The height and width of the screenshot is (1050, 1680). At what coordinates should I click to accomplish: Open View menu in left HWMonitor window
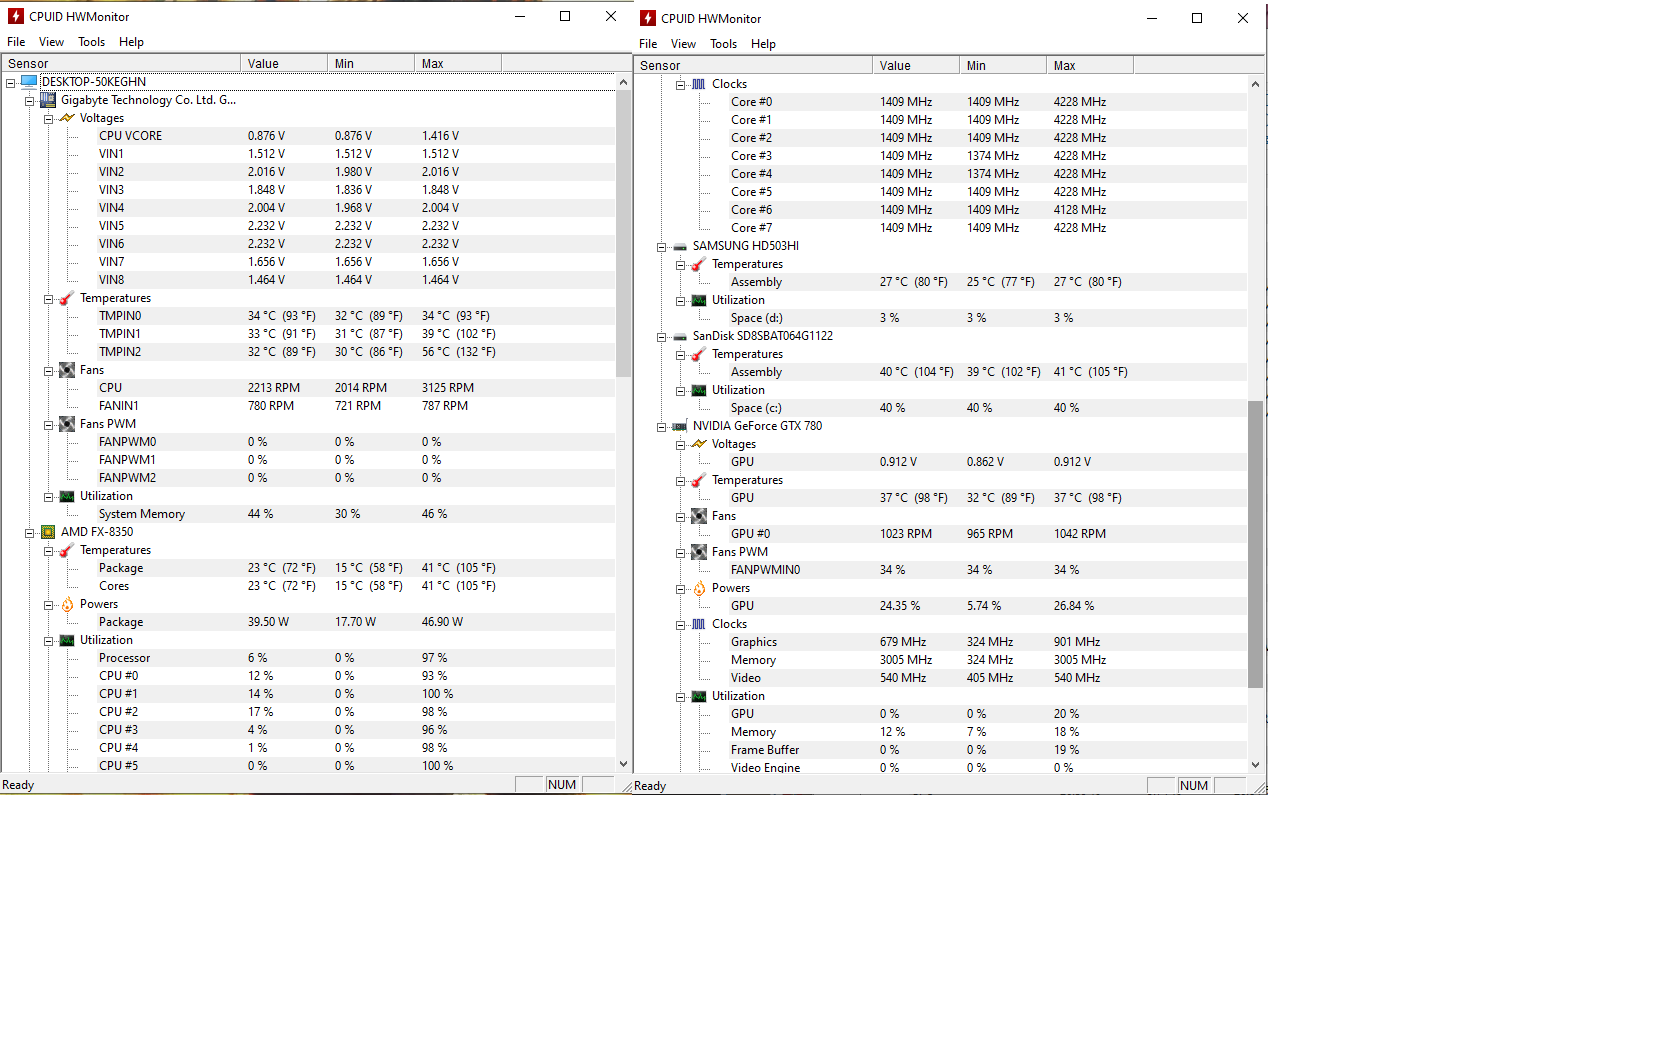[x=51, y=42]
